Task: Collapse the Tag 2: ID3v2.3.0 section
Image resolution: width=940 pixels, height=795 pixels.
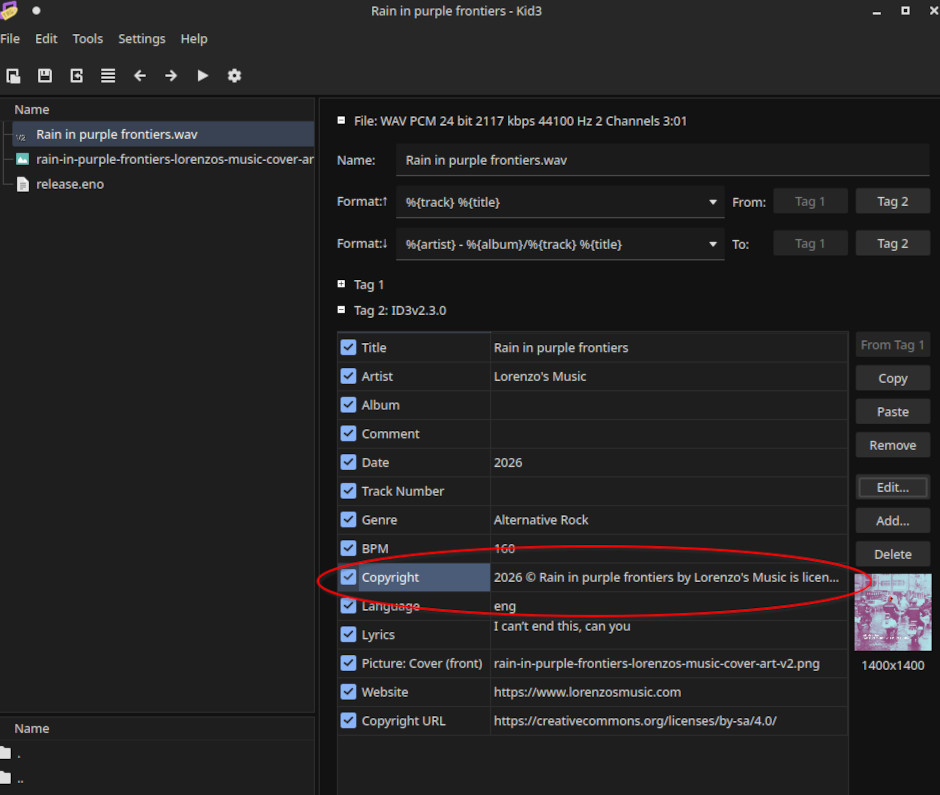Action: pos(341,310)
